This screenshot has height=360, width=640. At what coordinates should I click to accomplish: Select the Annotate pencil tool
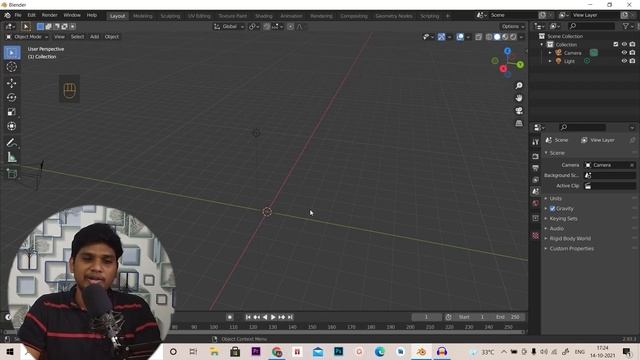(12, 142)
